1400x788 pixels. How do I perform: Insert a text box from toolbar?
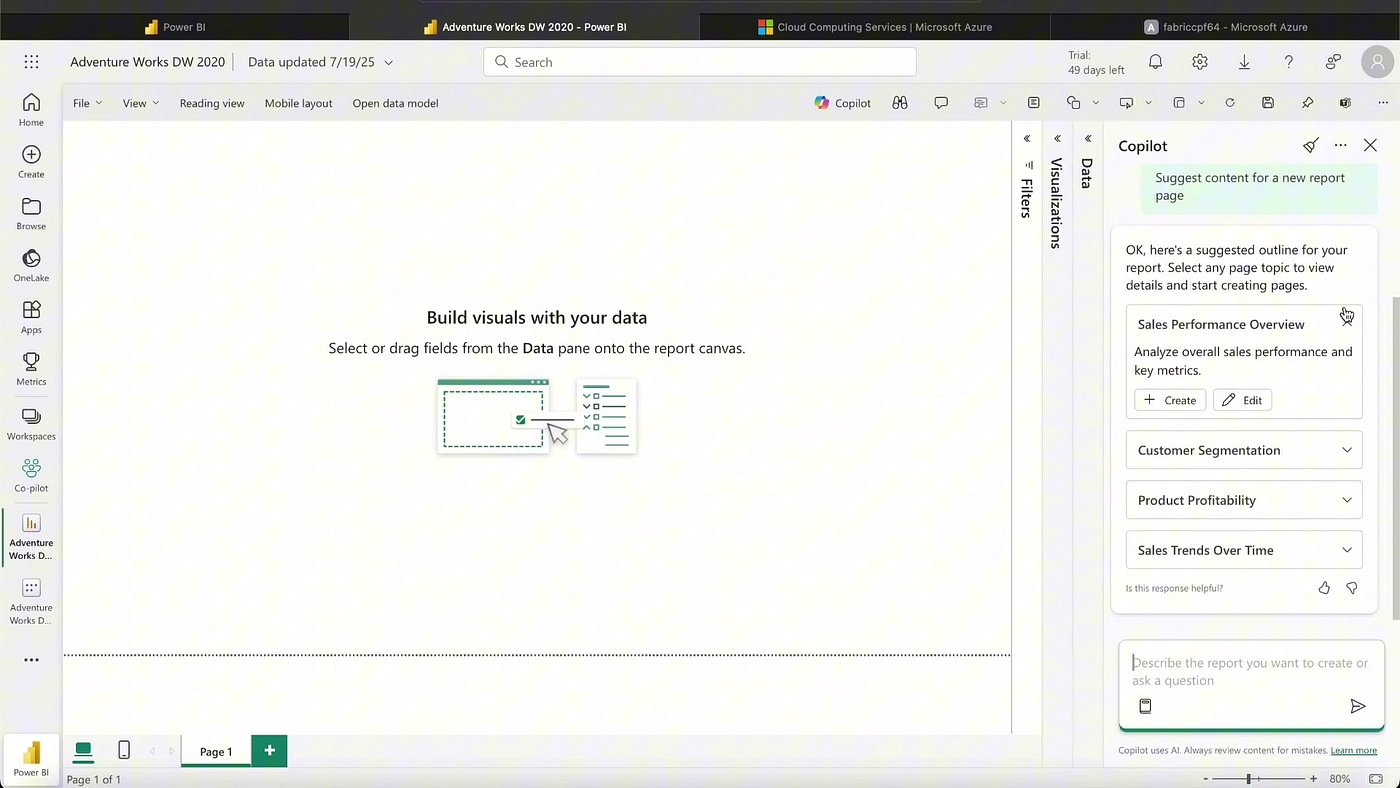pos(1033,103)
